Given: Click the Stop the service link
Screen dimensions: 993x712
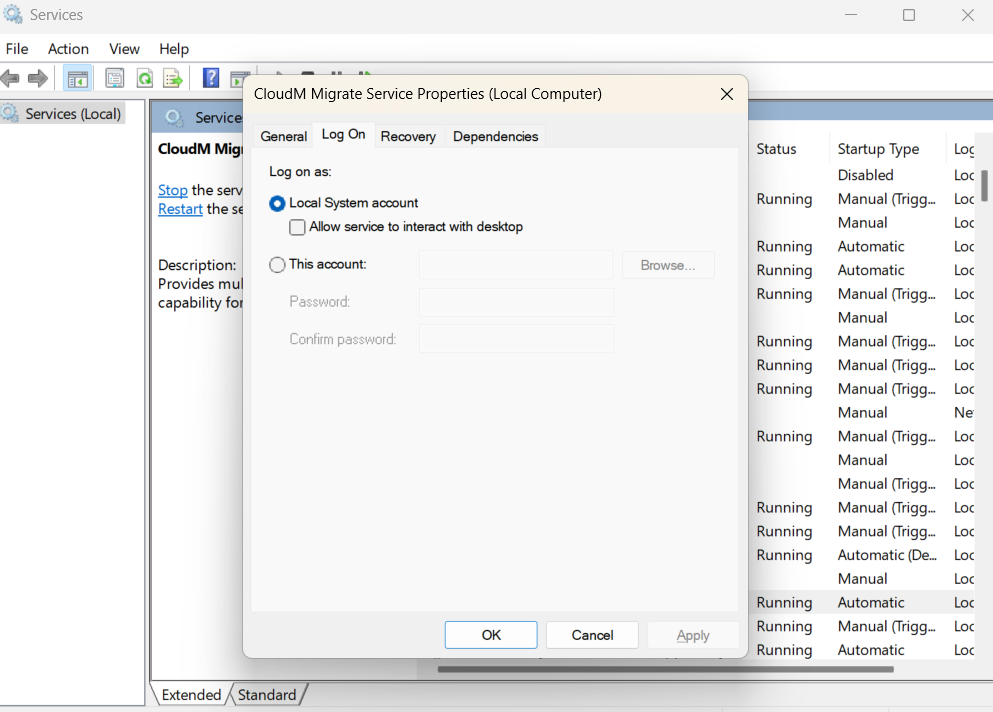Looking at the screenshot, I should click(173, 190).
